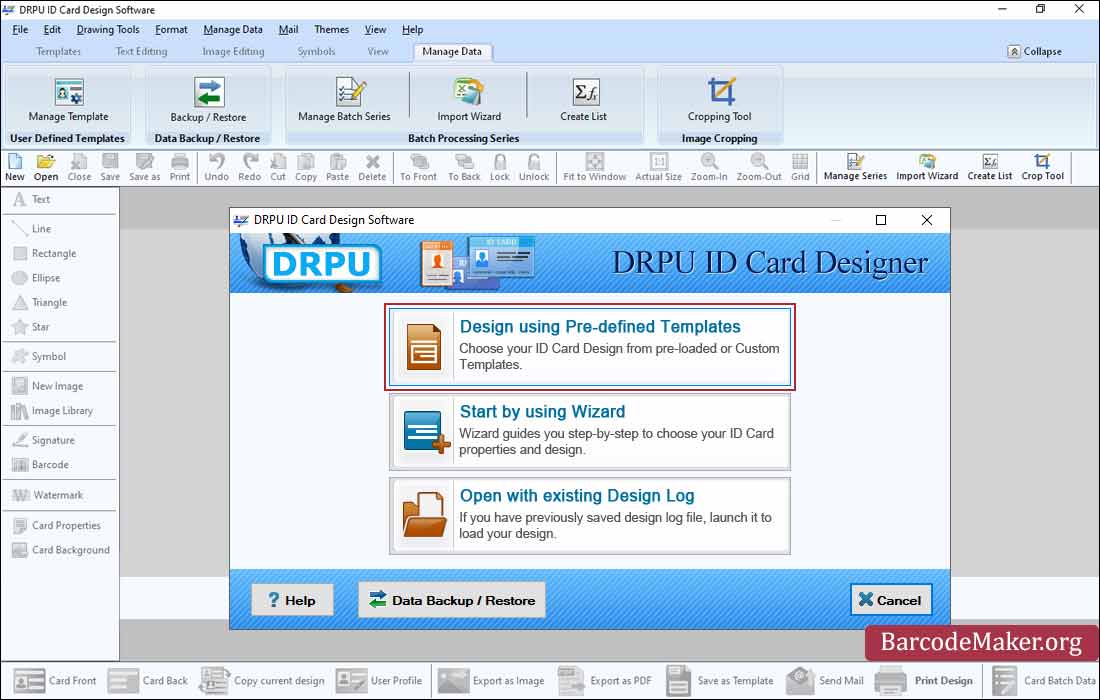Switch to the Templates ribbon tab
The image size is (1100, 700).
(58, 51)
